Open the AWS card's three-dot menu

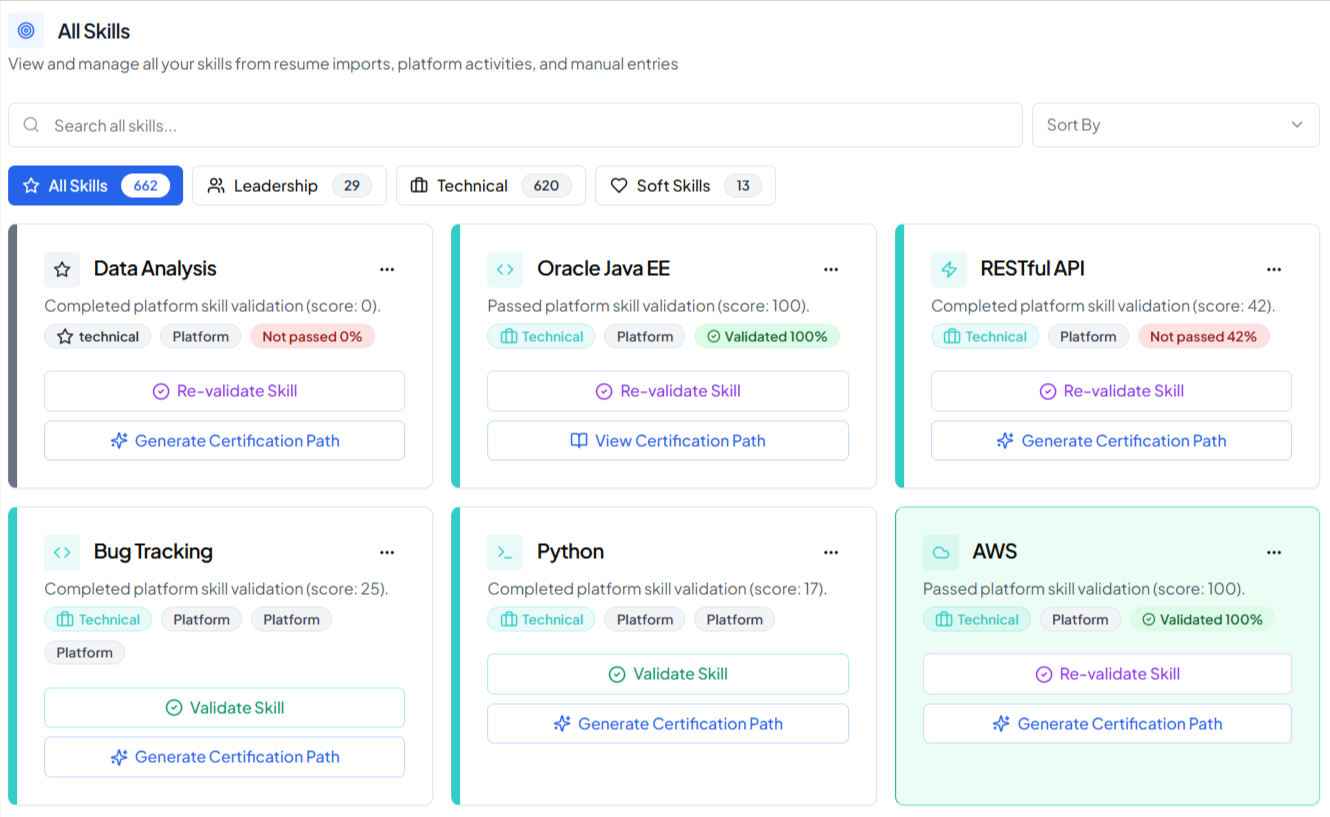(1274, 552)
